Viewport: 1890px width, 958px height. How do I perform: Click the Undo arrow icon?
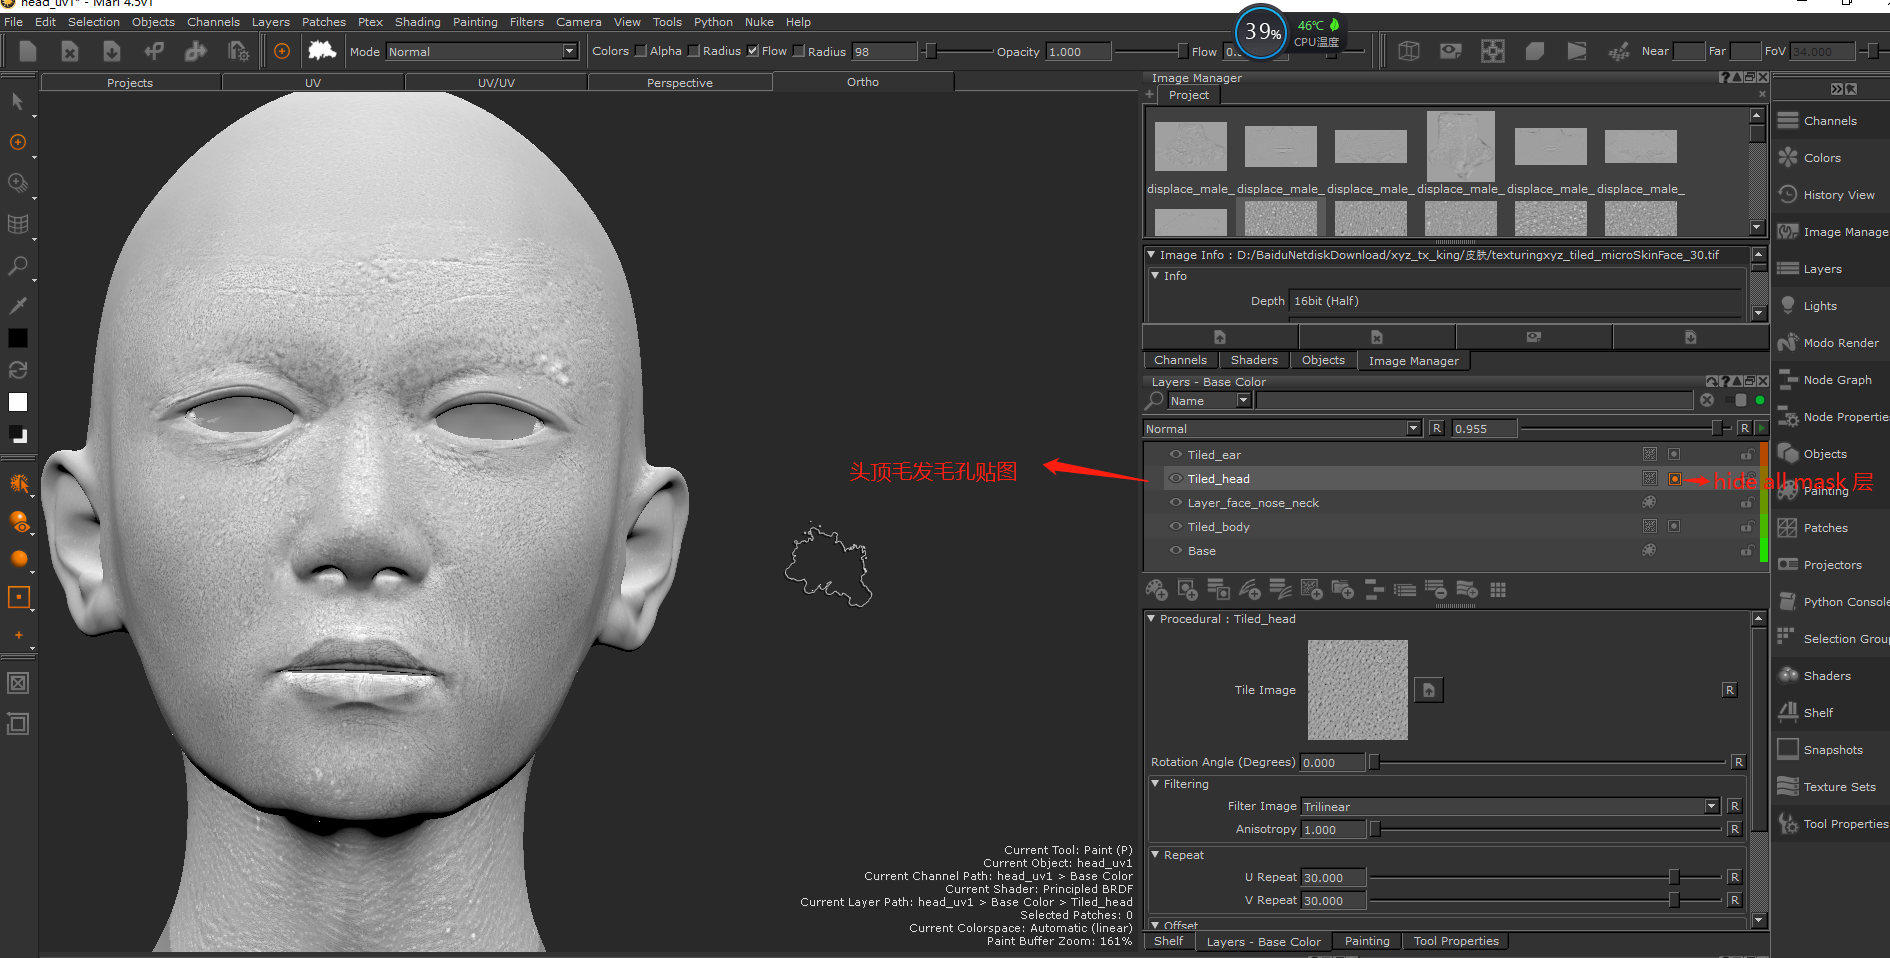(x=154, y=51)
